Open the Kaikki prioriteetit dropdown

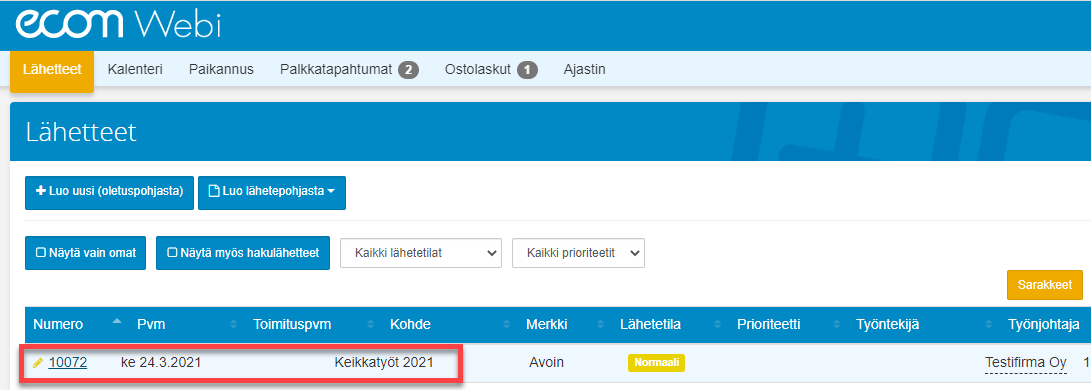coord(578,253)
